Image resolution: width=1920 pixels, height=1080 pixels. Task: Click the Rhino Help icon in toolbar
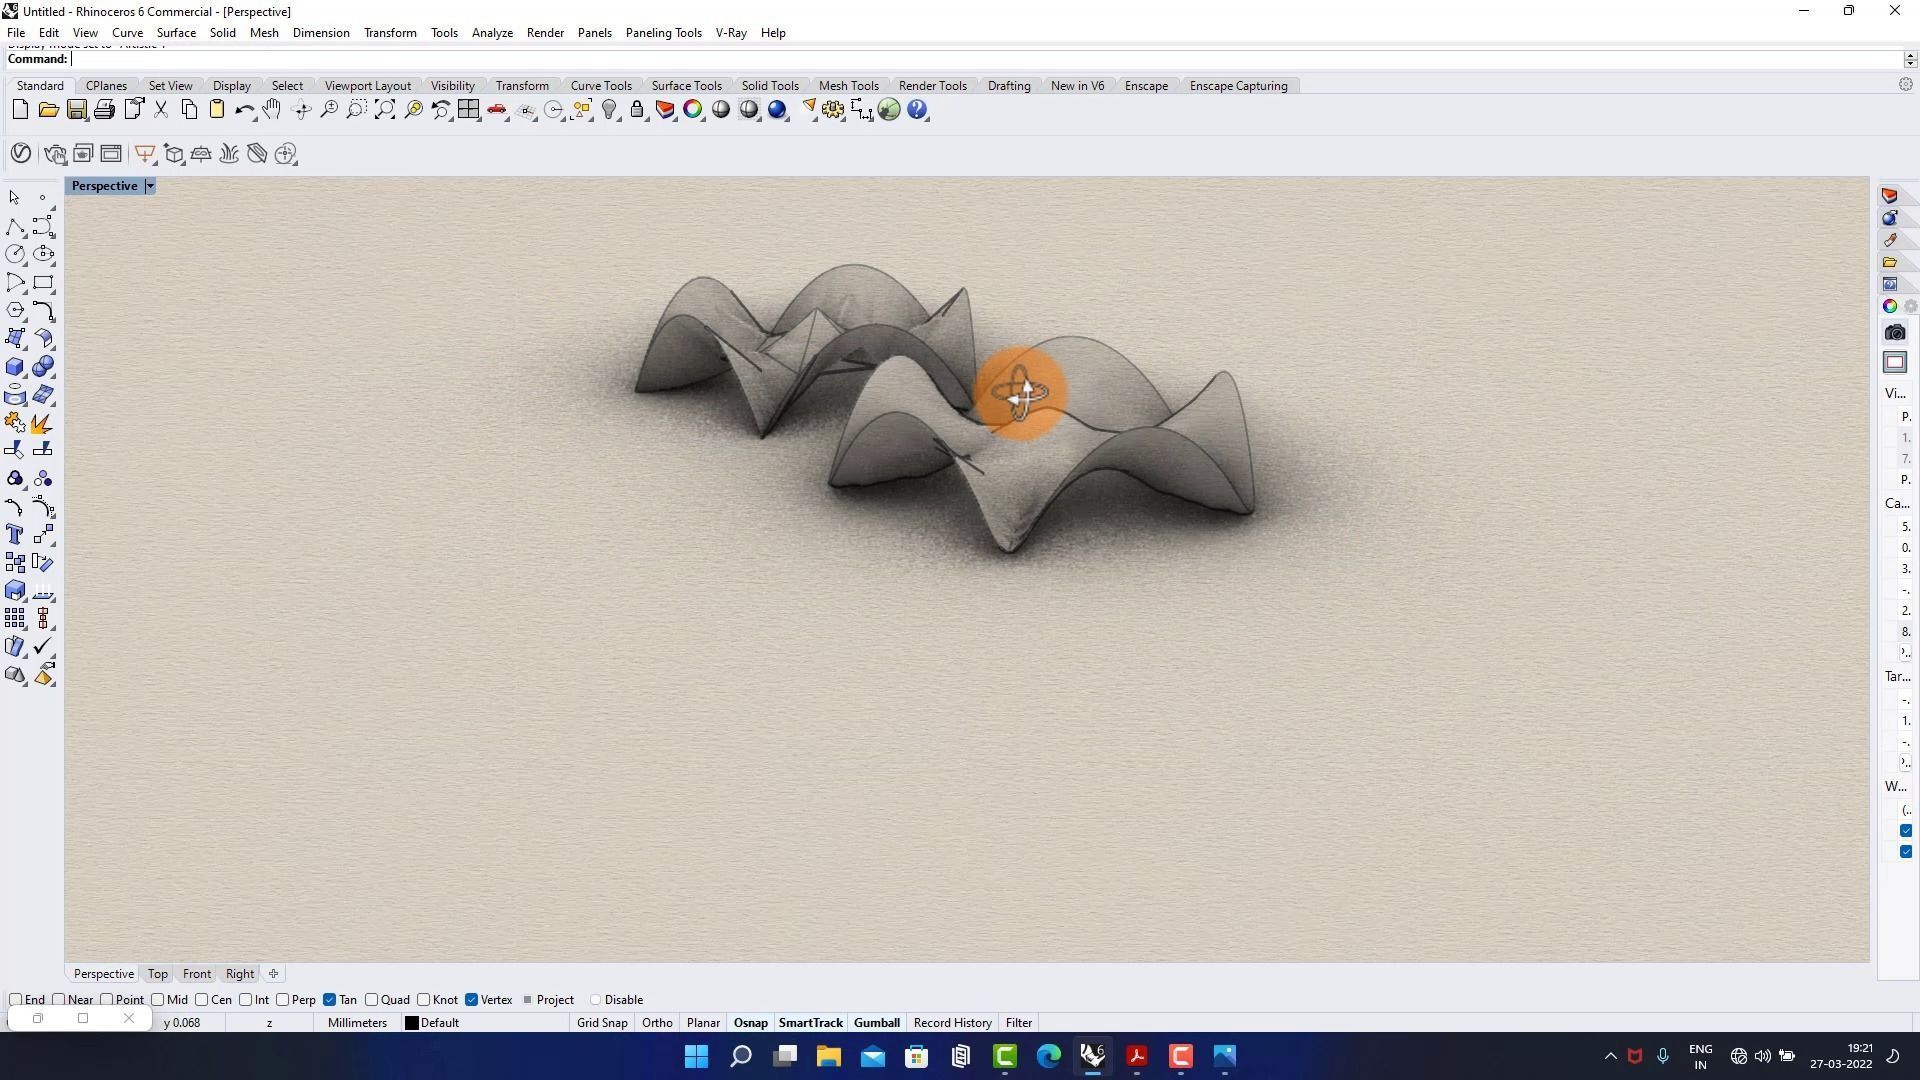click(x=917, y=110)
